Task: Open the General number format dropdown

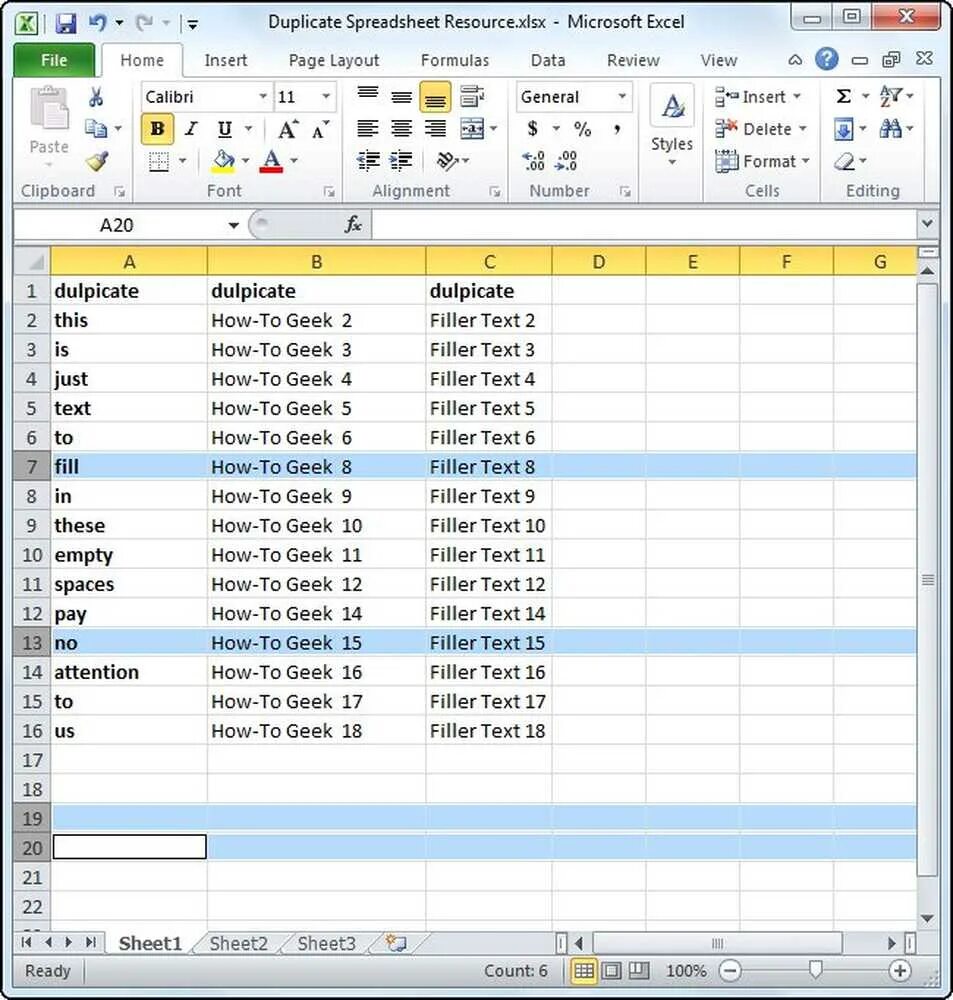Action: 622,96
